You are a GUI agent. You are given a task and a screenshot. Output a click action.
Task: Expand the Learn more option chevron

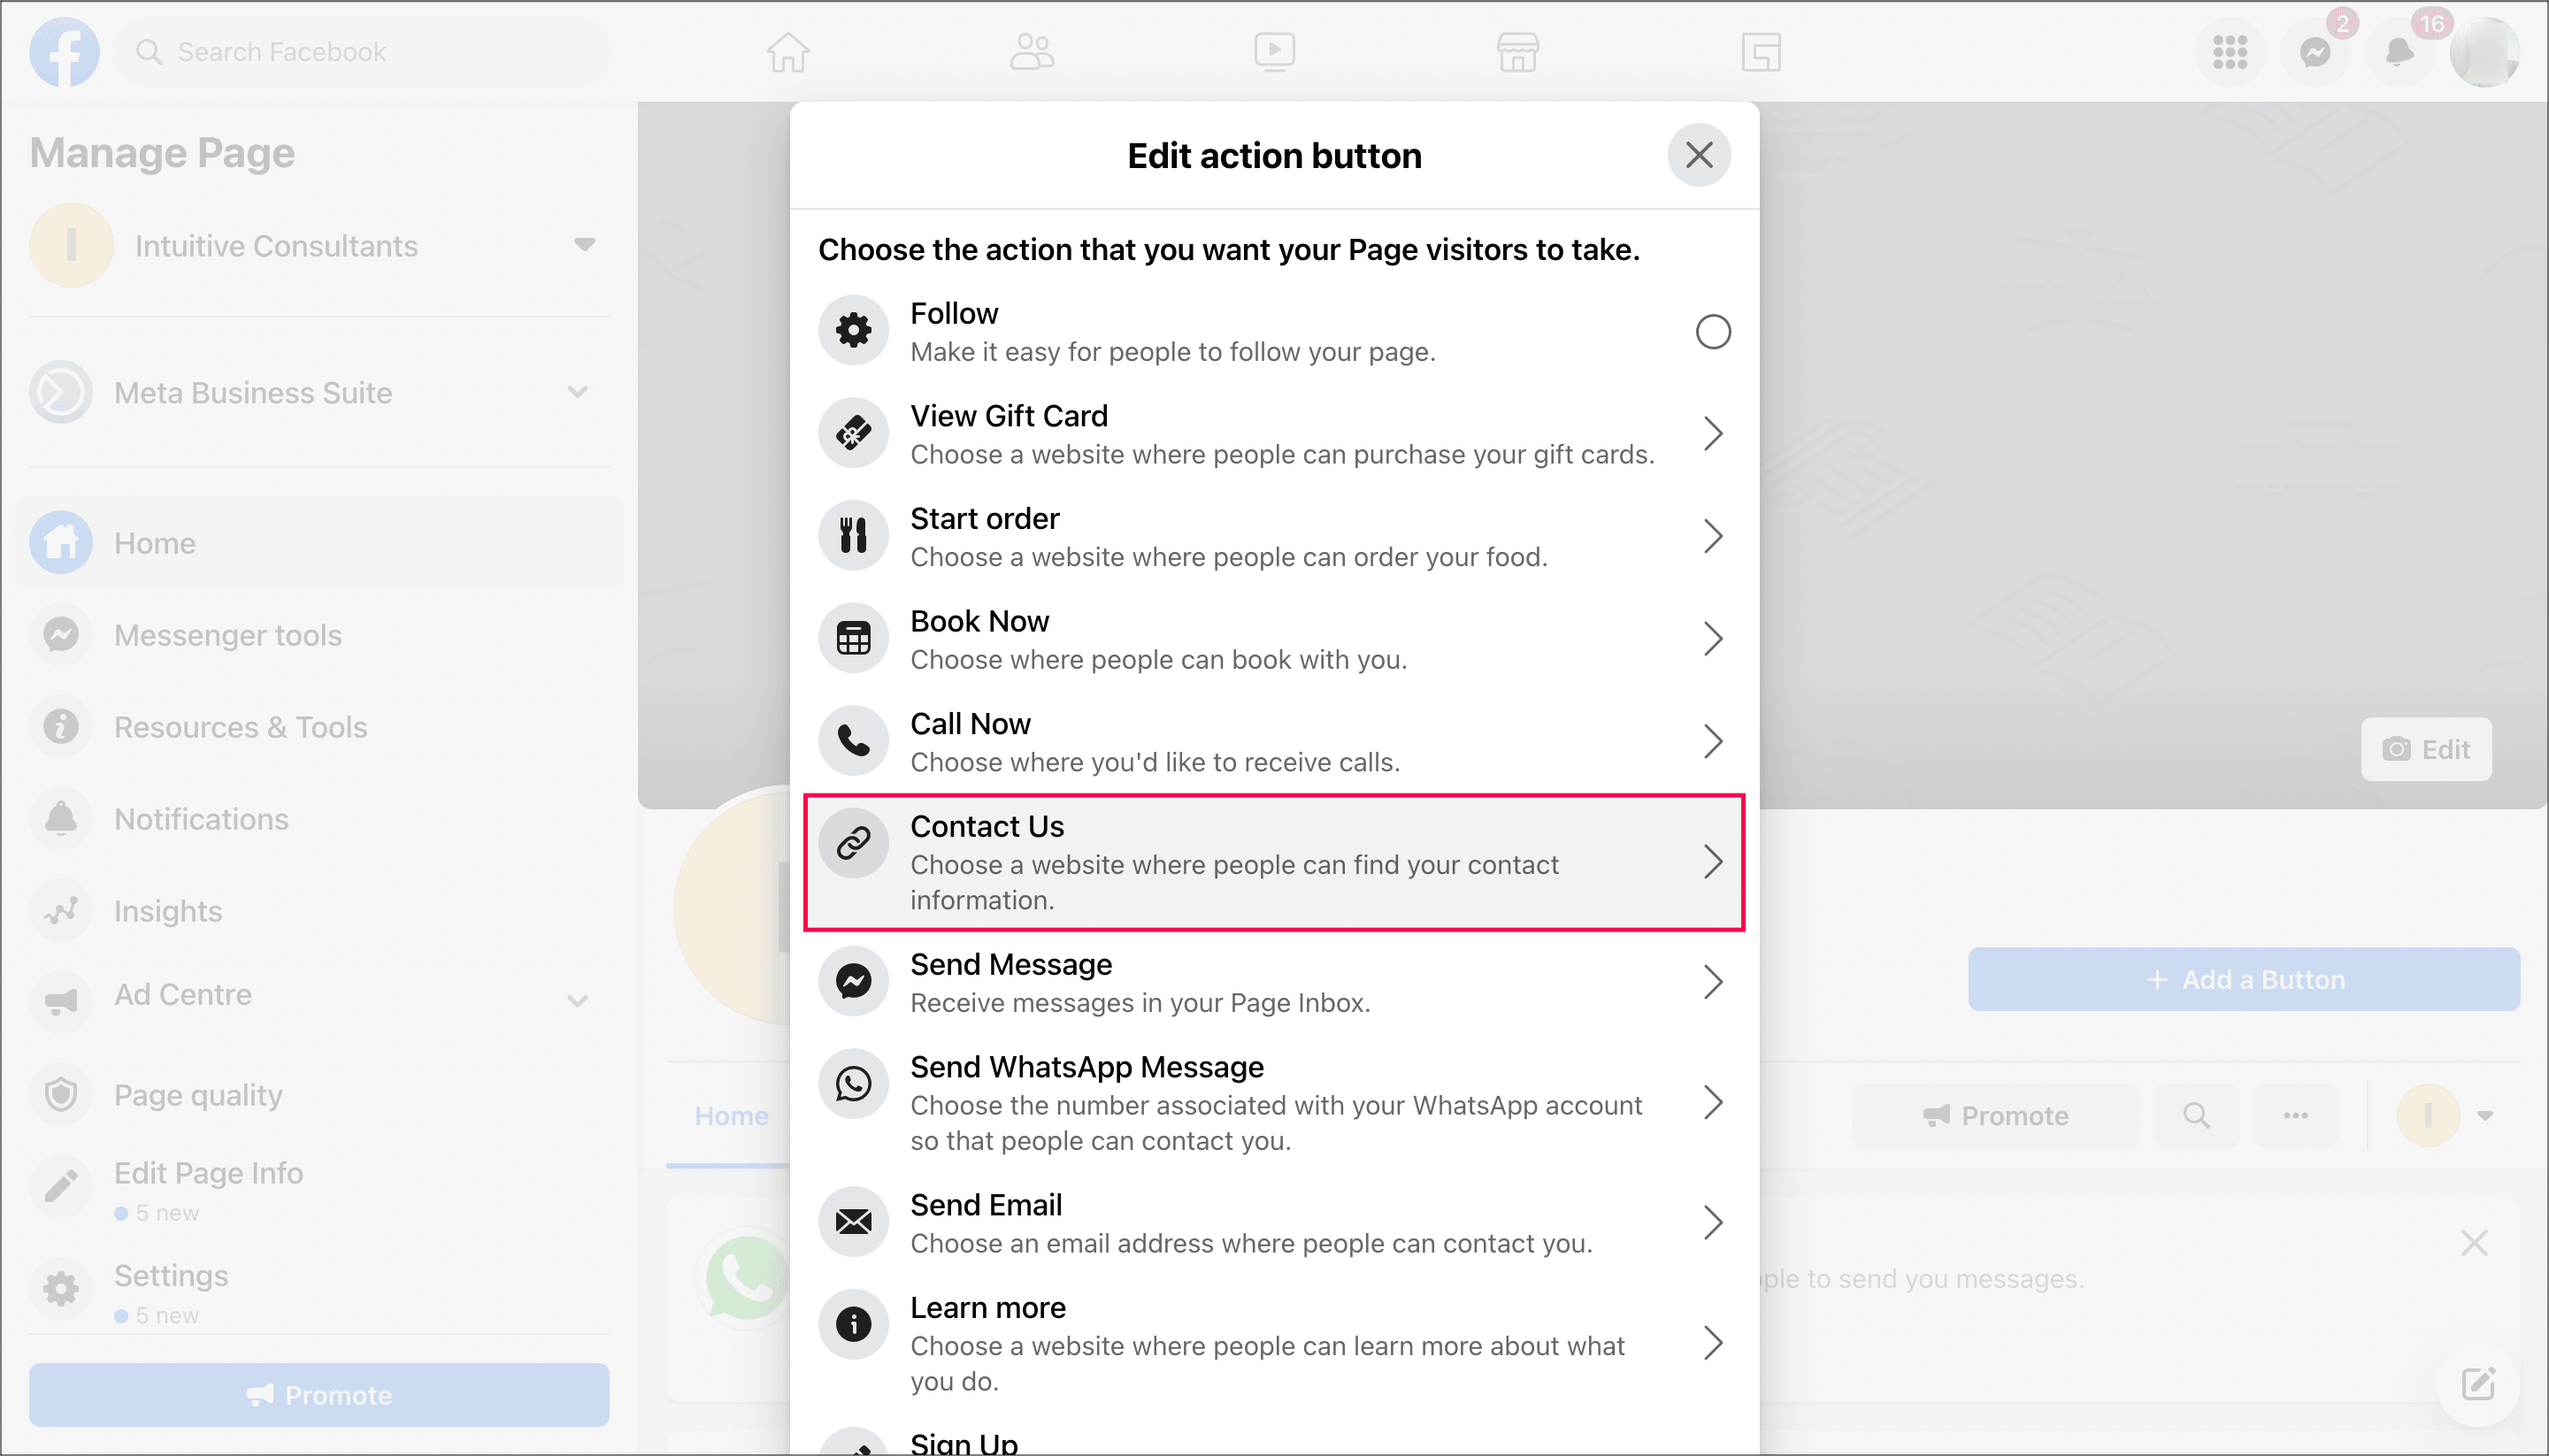click(1712, 1343)
